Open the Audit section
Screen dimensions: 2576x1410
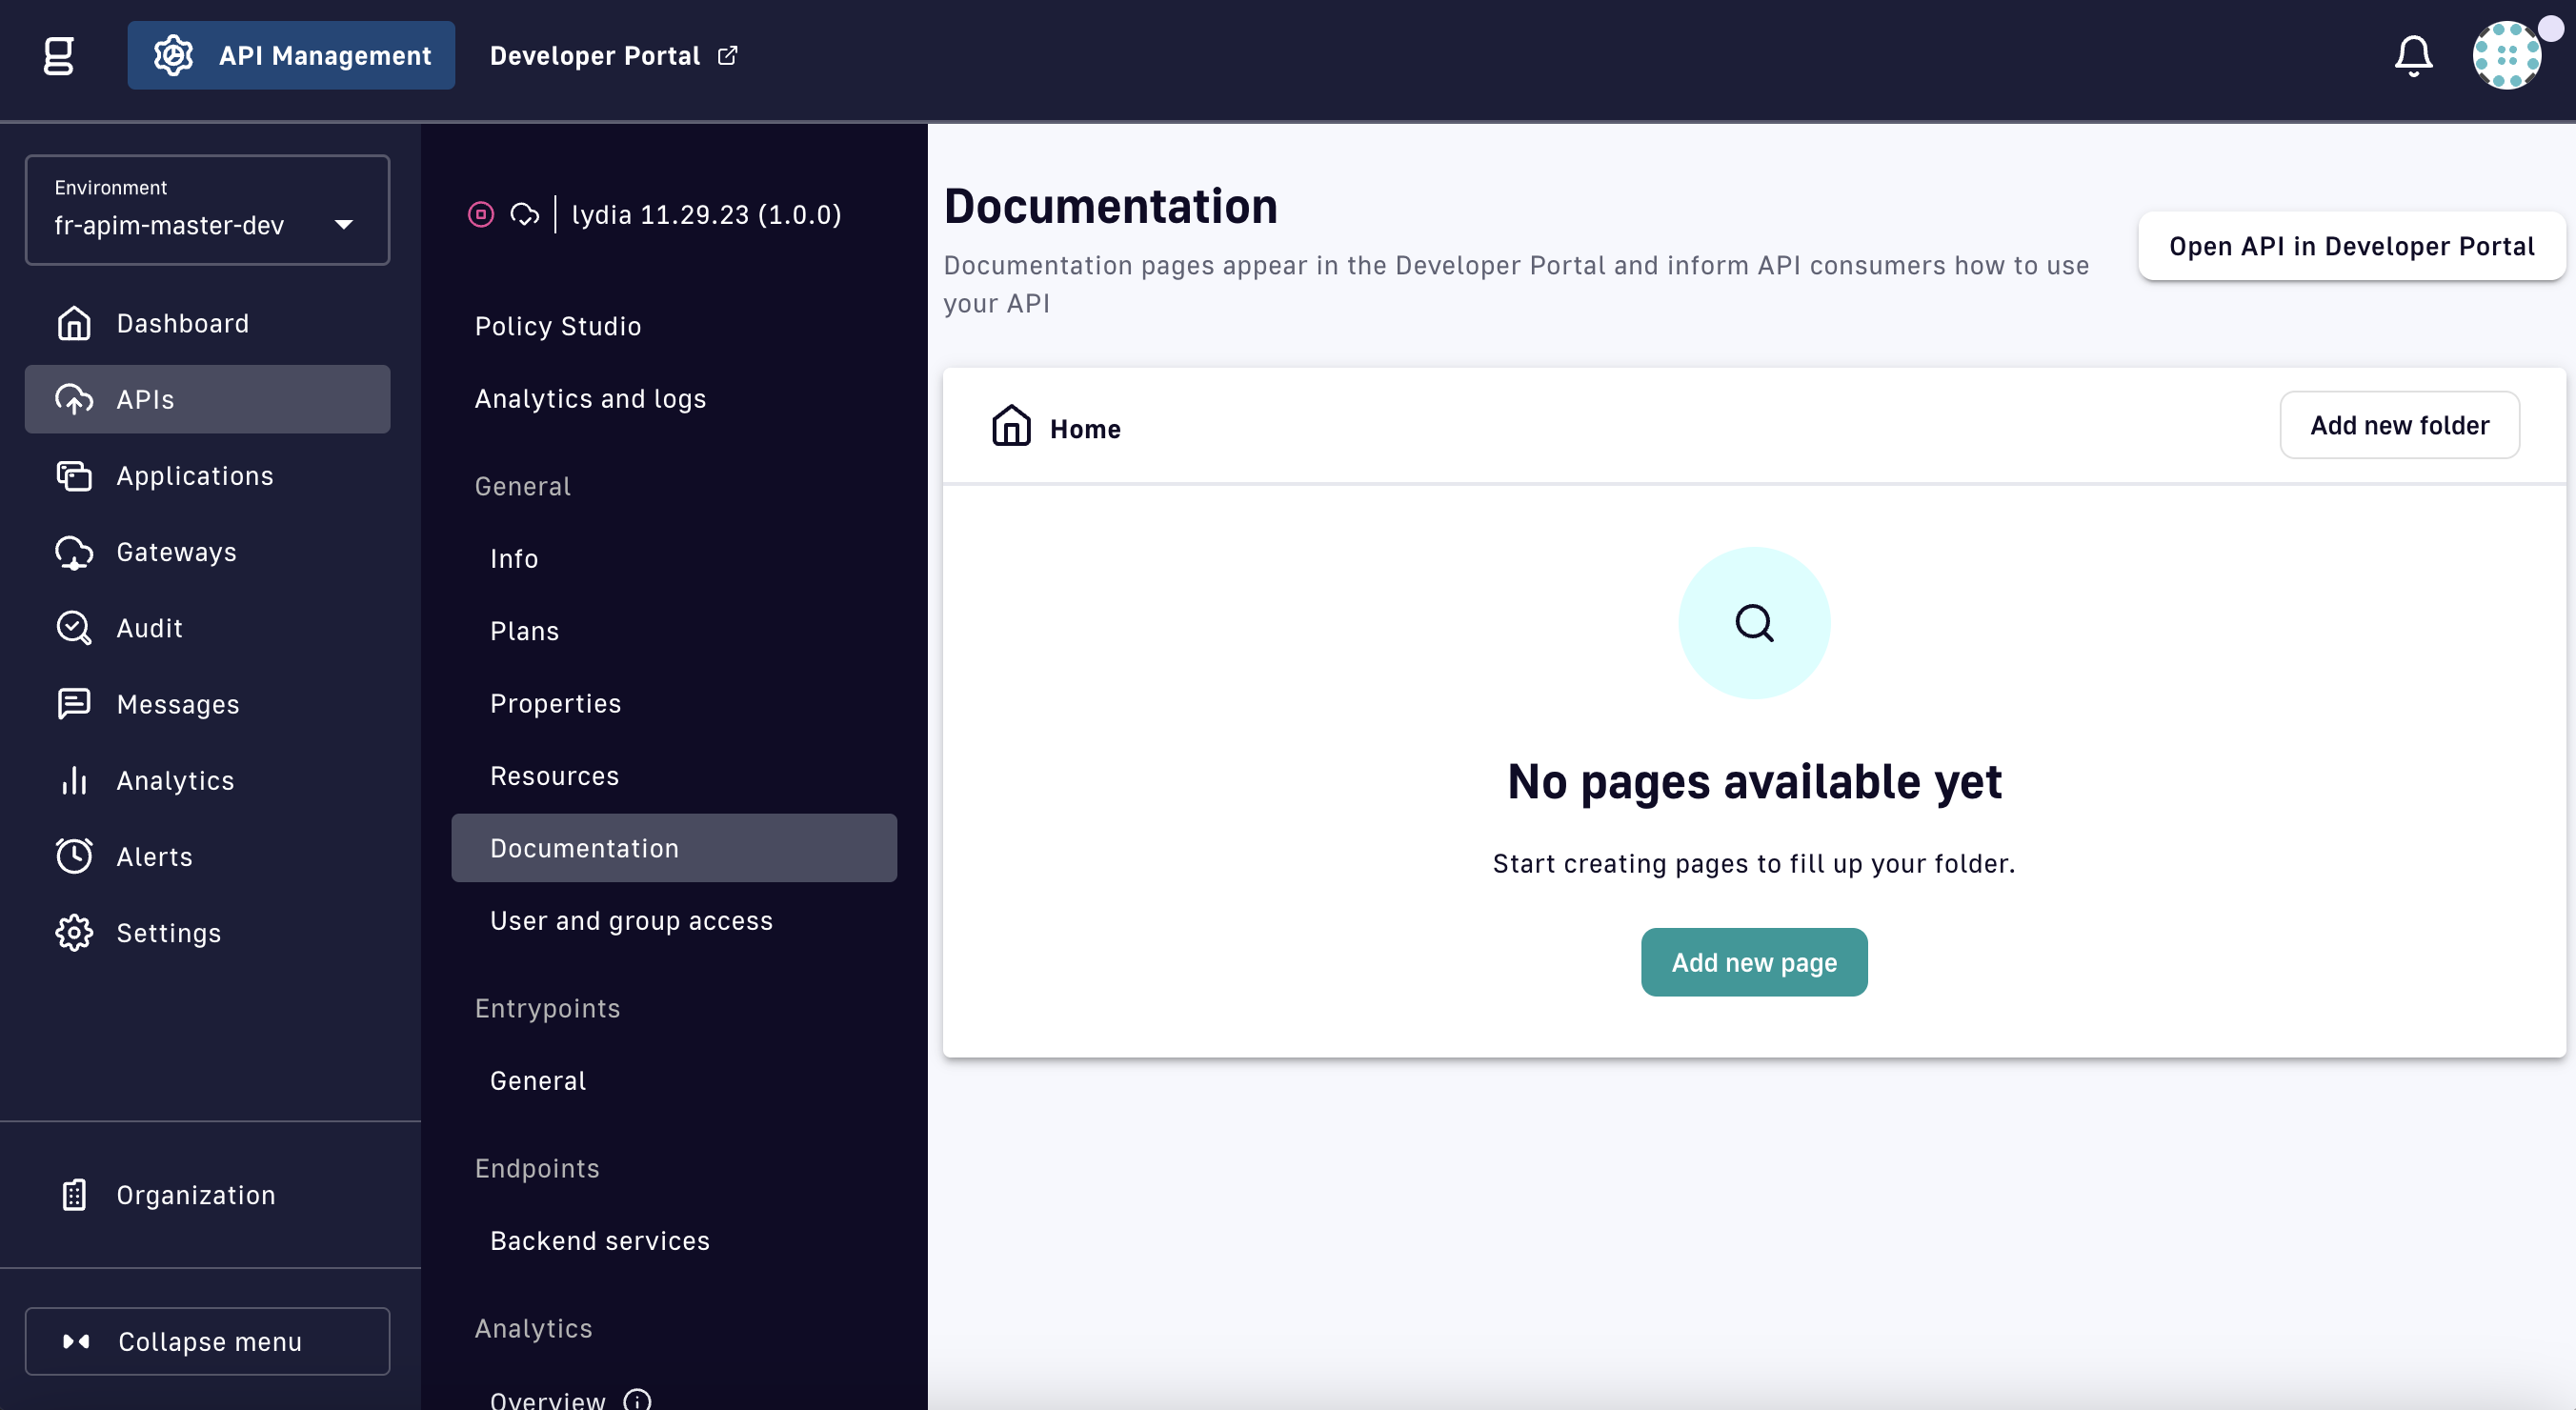[x=149, y=628]
